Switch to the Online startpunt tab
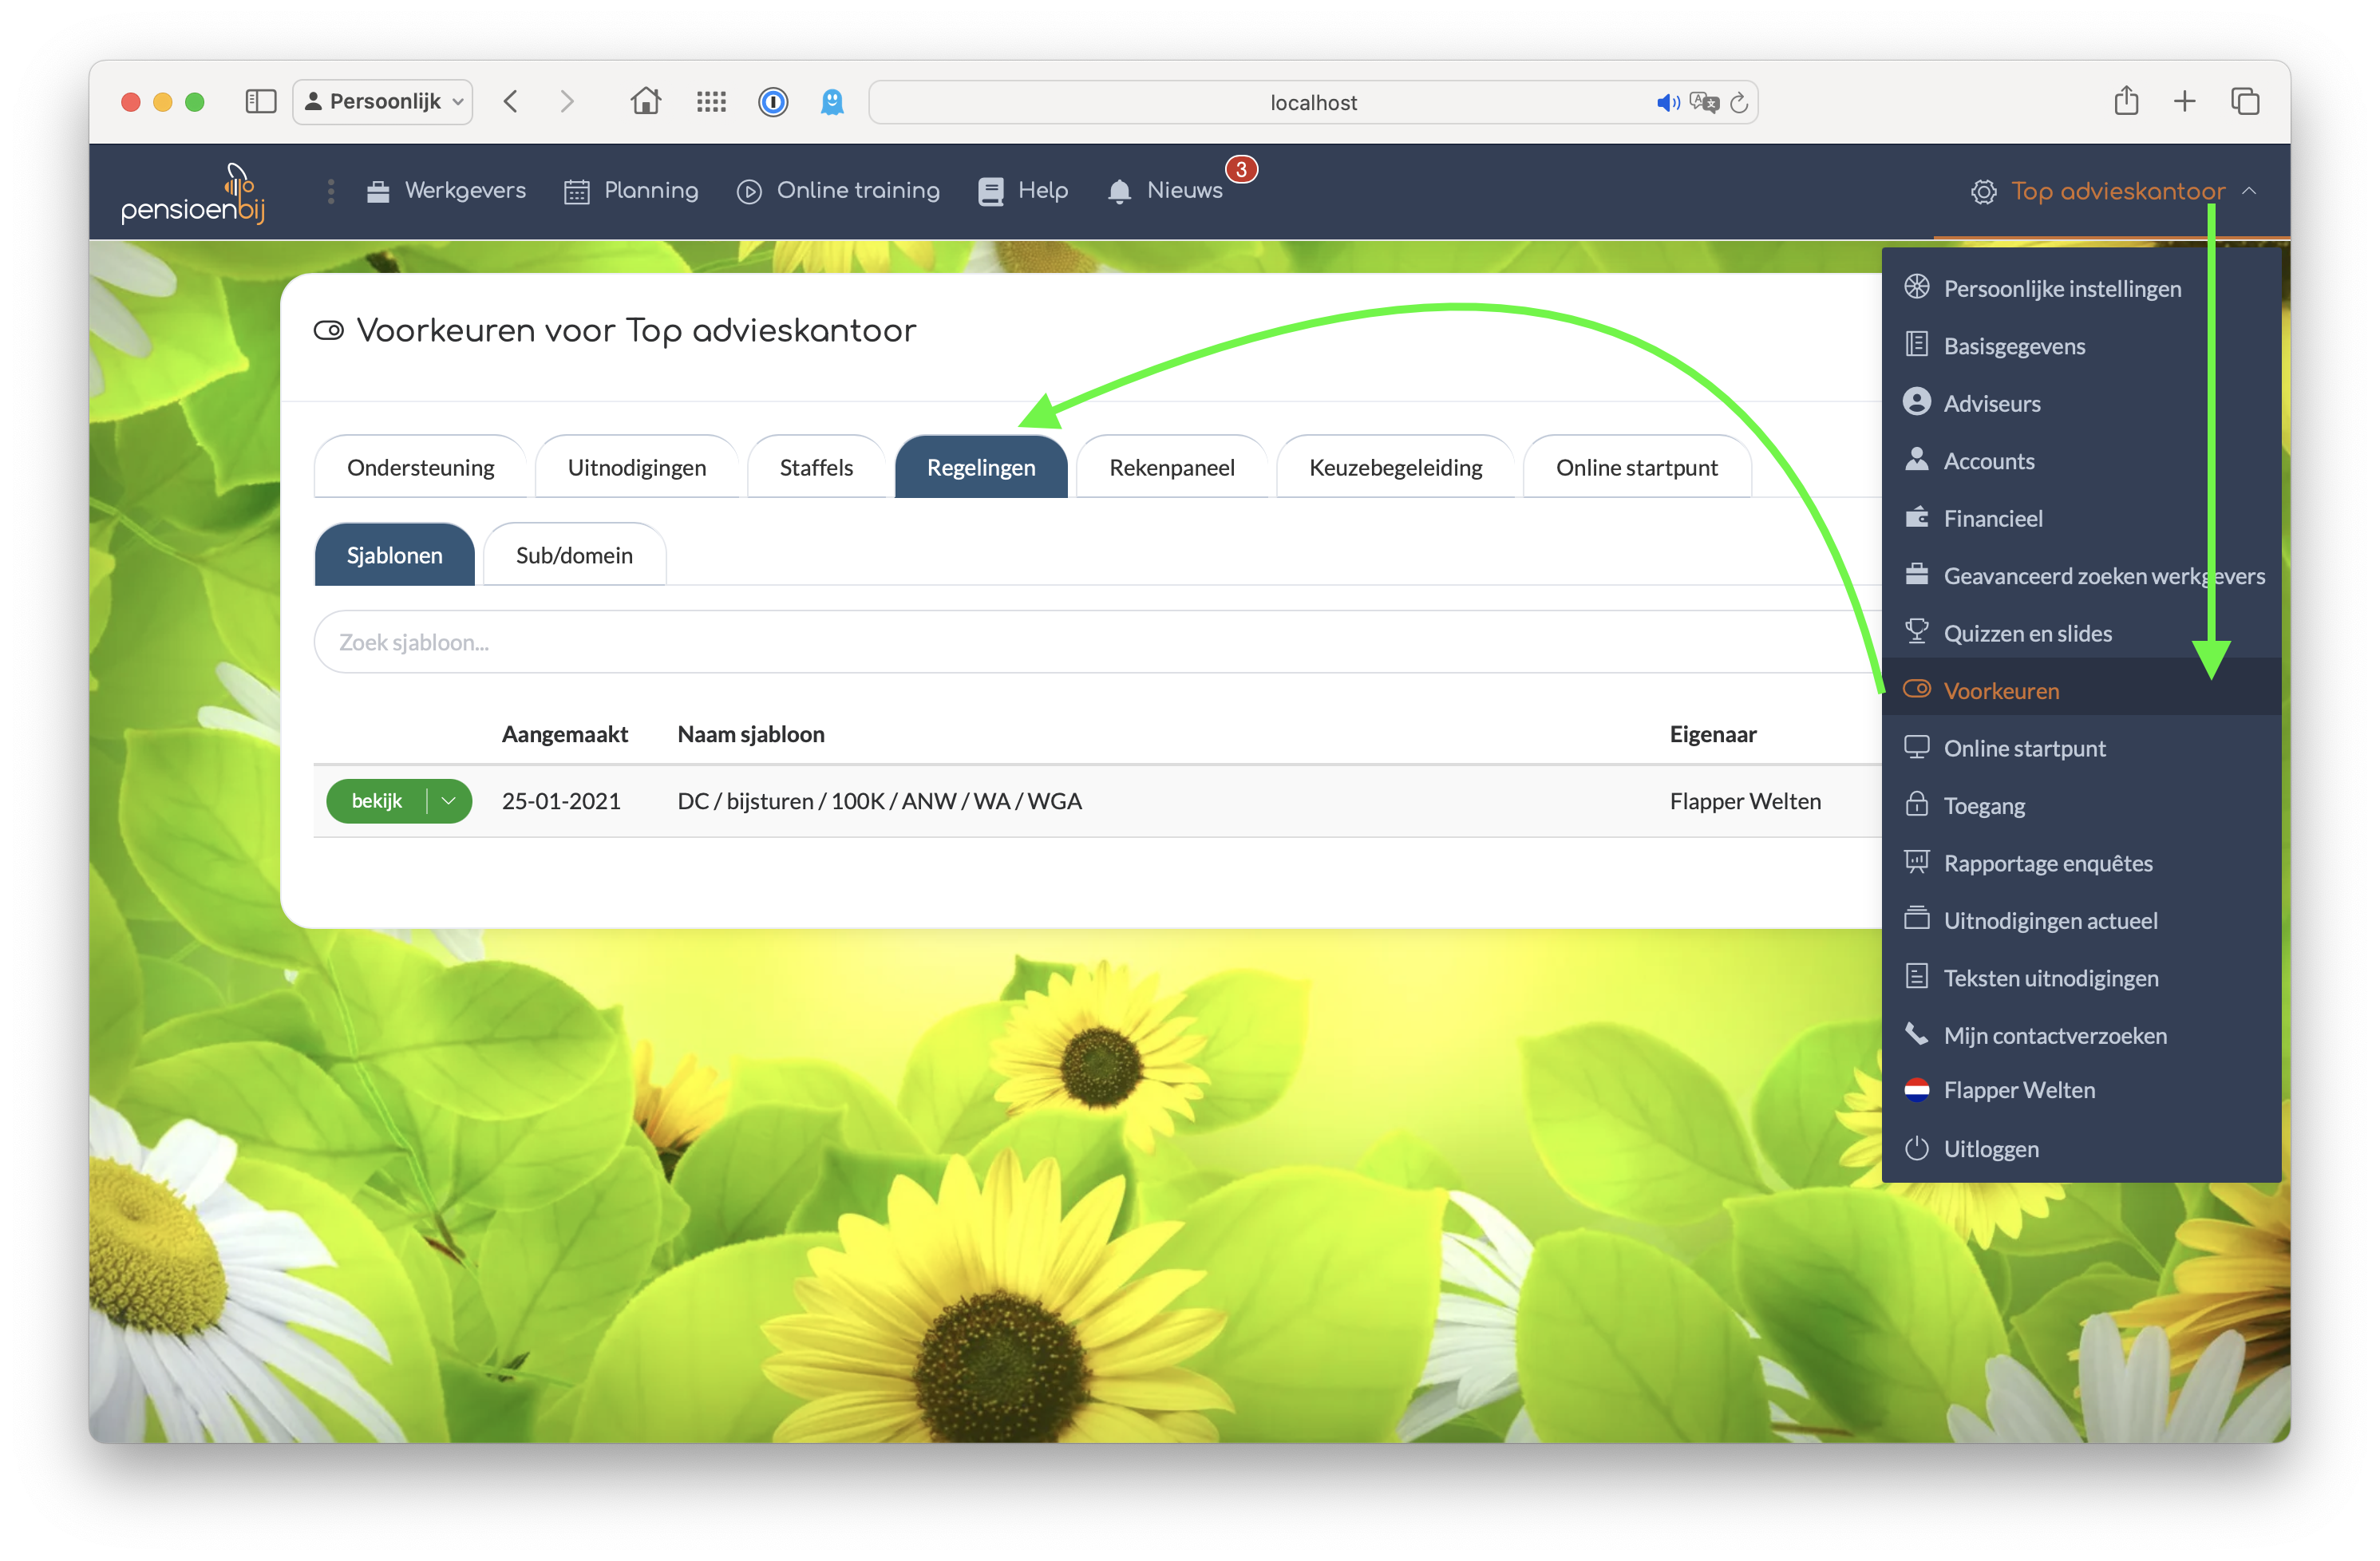Viewport: 2380px width, 1561px height. 1637,467
